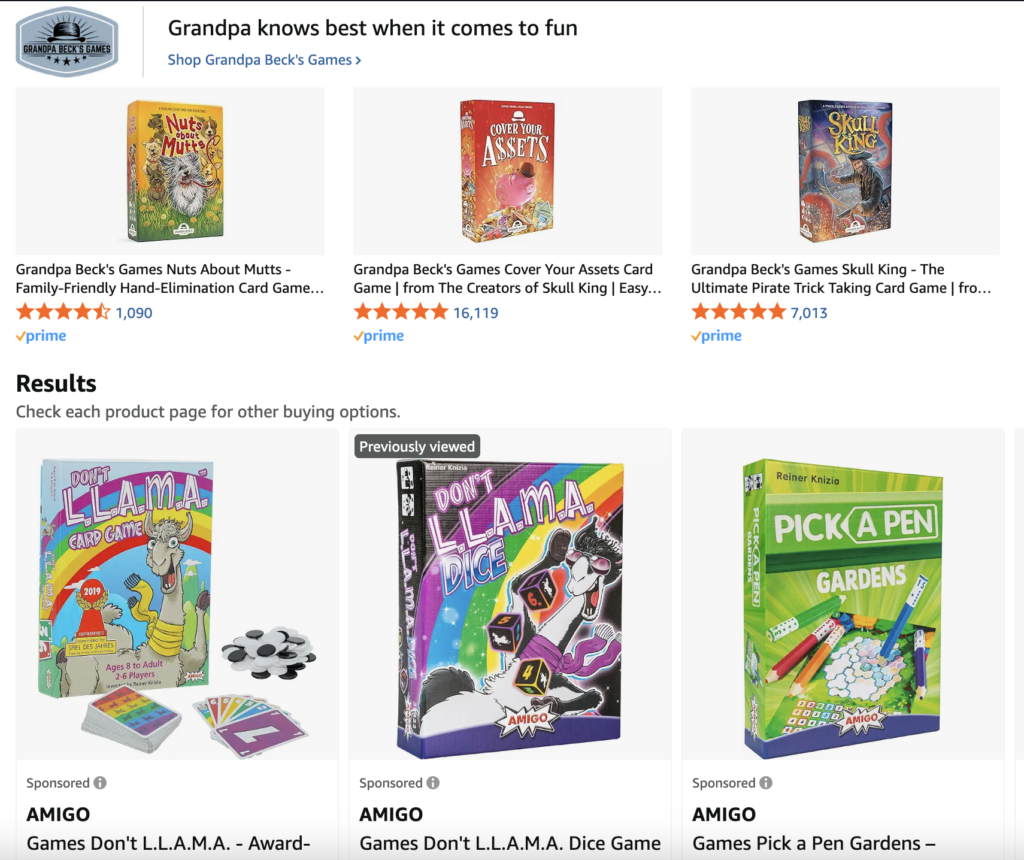Open 1,090 reviews for Nuts About Mutts
The width and height of the screenshot is (1024, 860).
134,313
